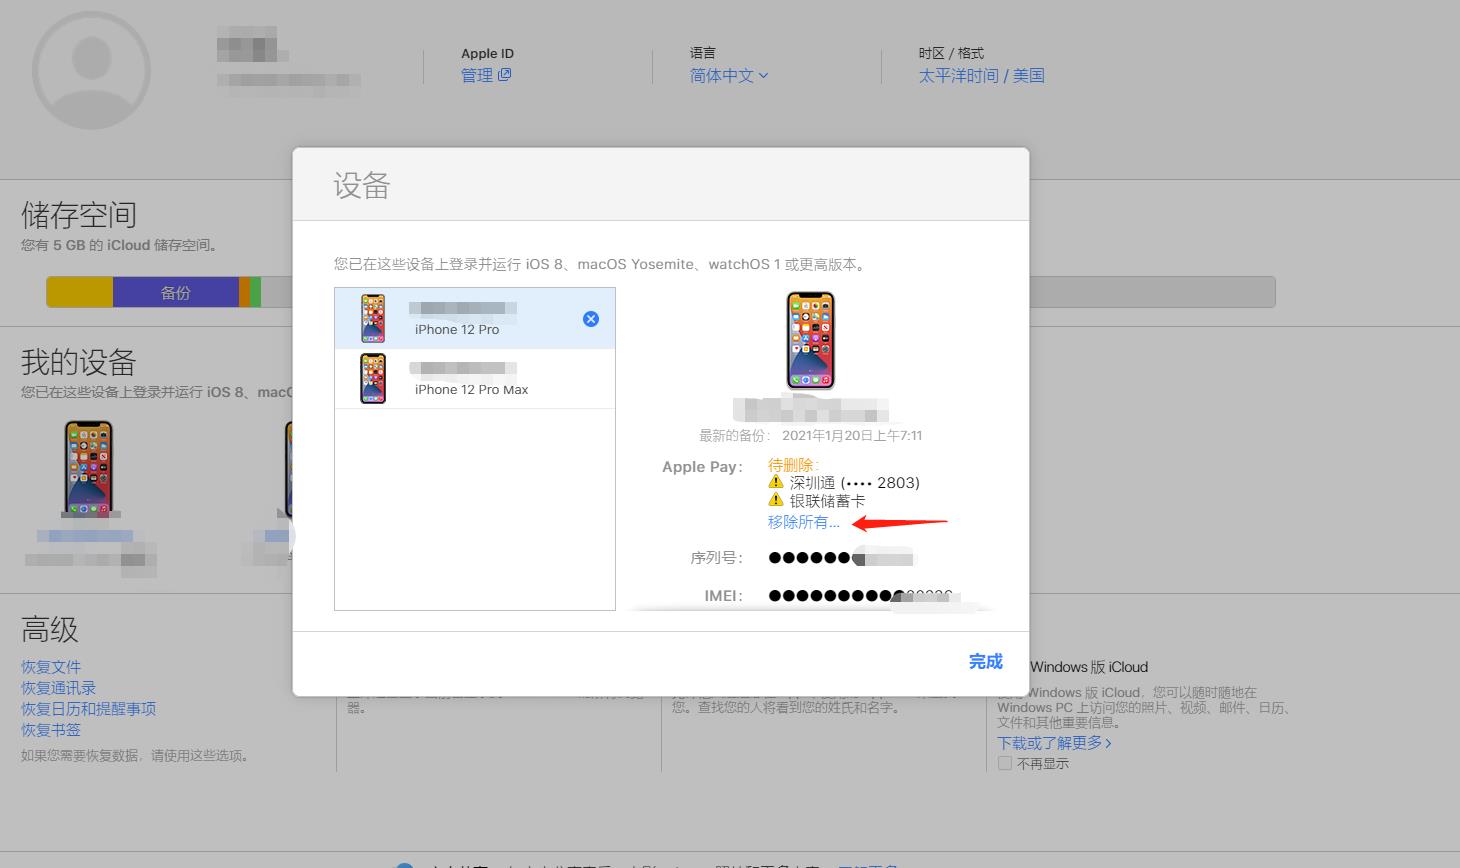This screenshot has width=1460, height=868.
Task: Click warning icon next to 银联储蓄卡
Action: (776, 500)
